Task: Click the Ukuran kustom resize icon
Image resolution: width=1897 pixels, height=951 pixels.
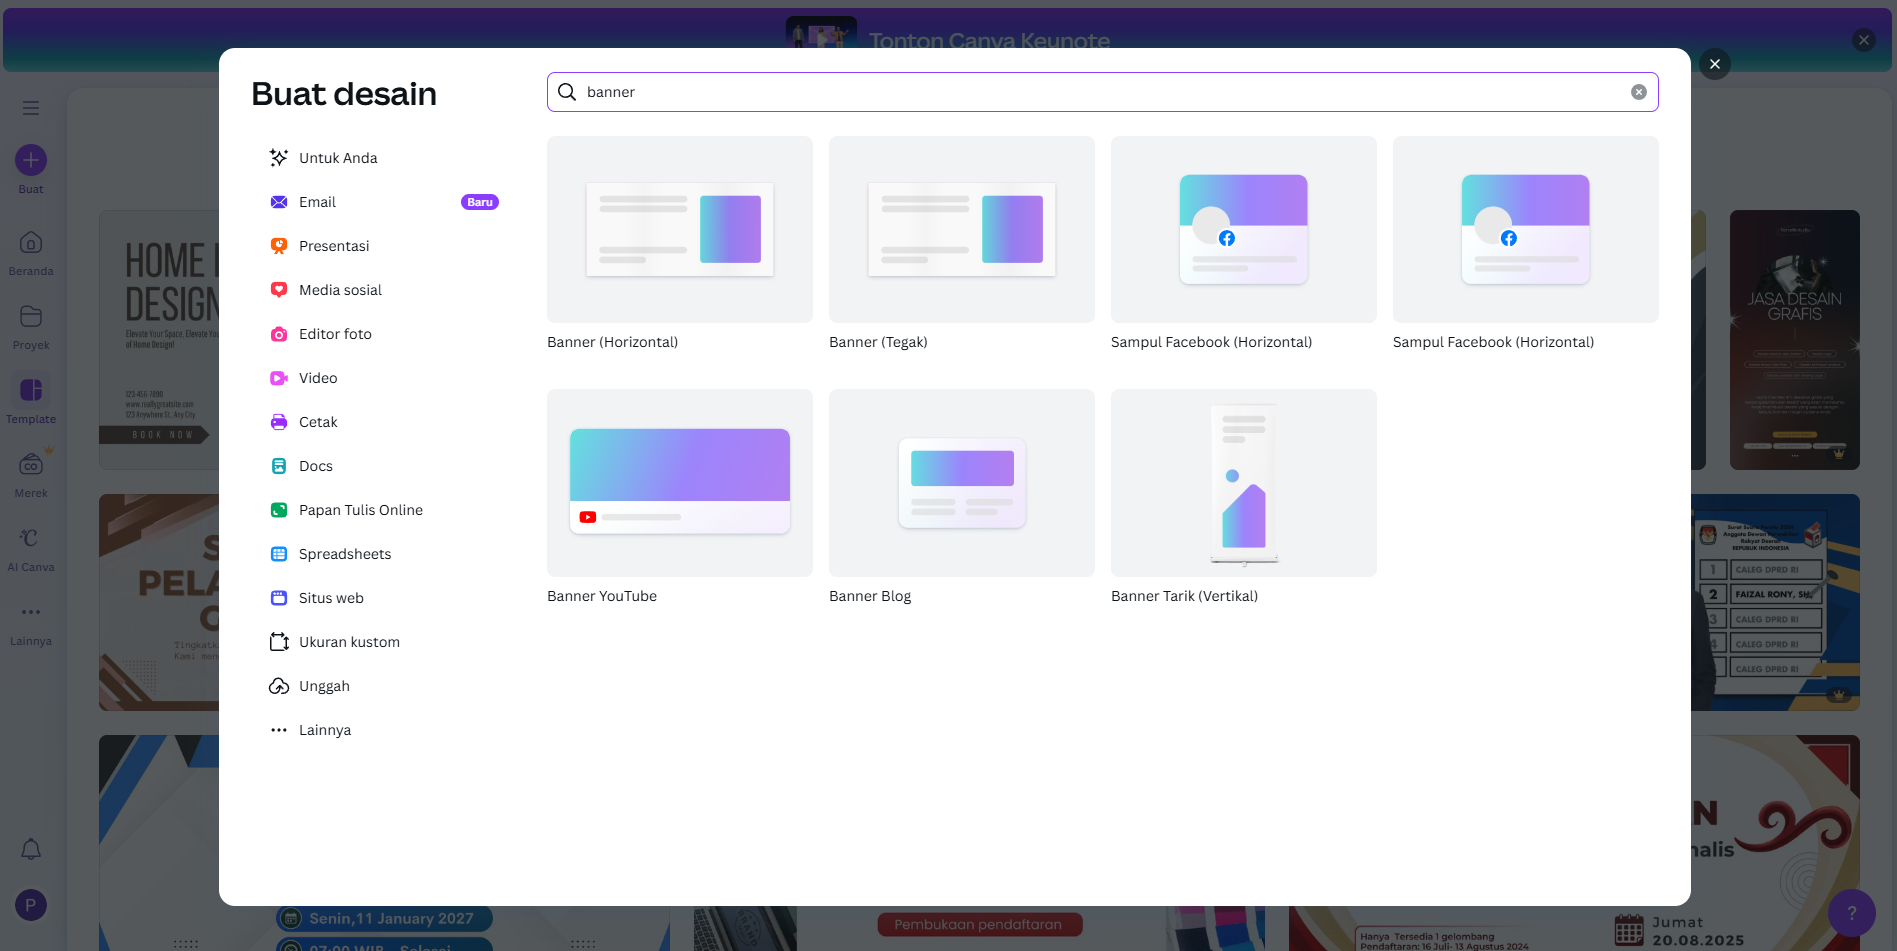Action: [x=279, y=642]
